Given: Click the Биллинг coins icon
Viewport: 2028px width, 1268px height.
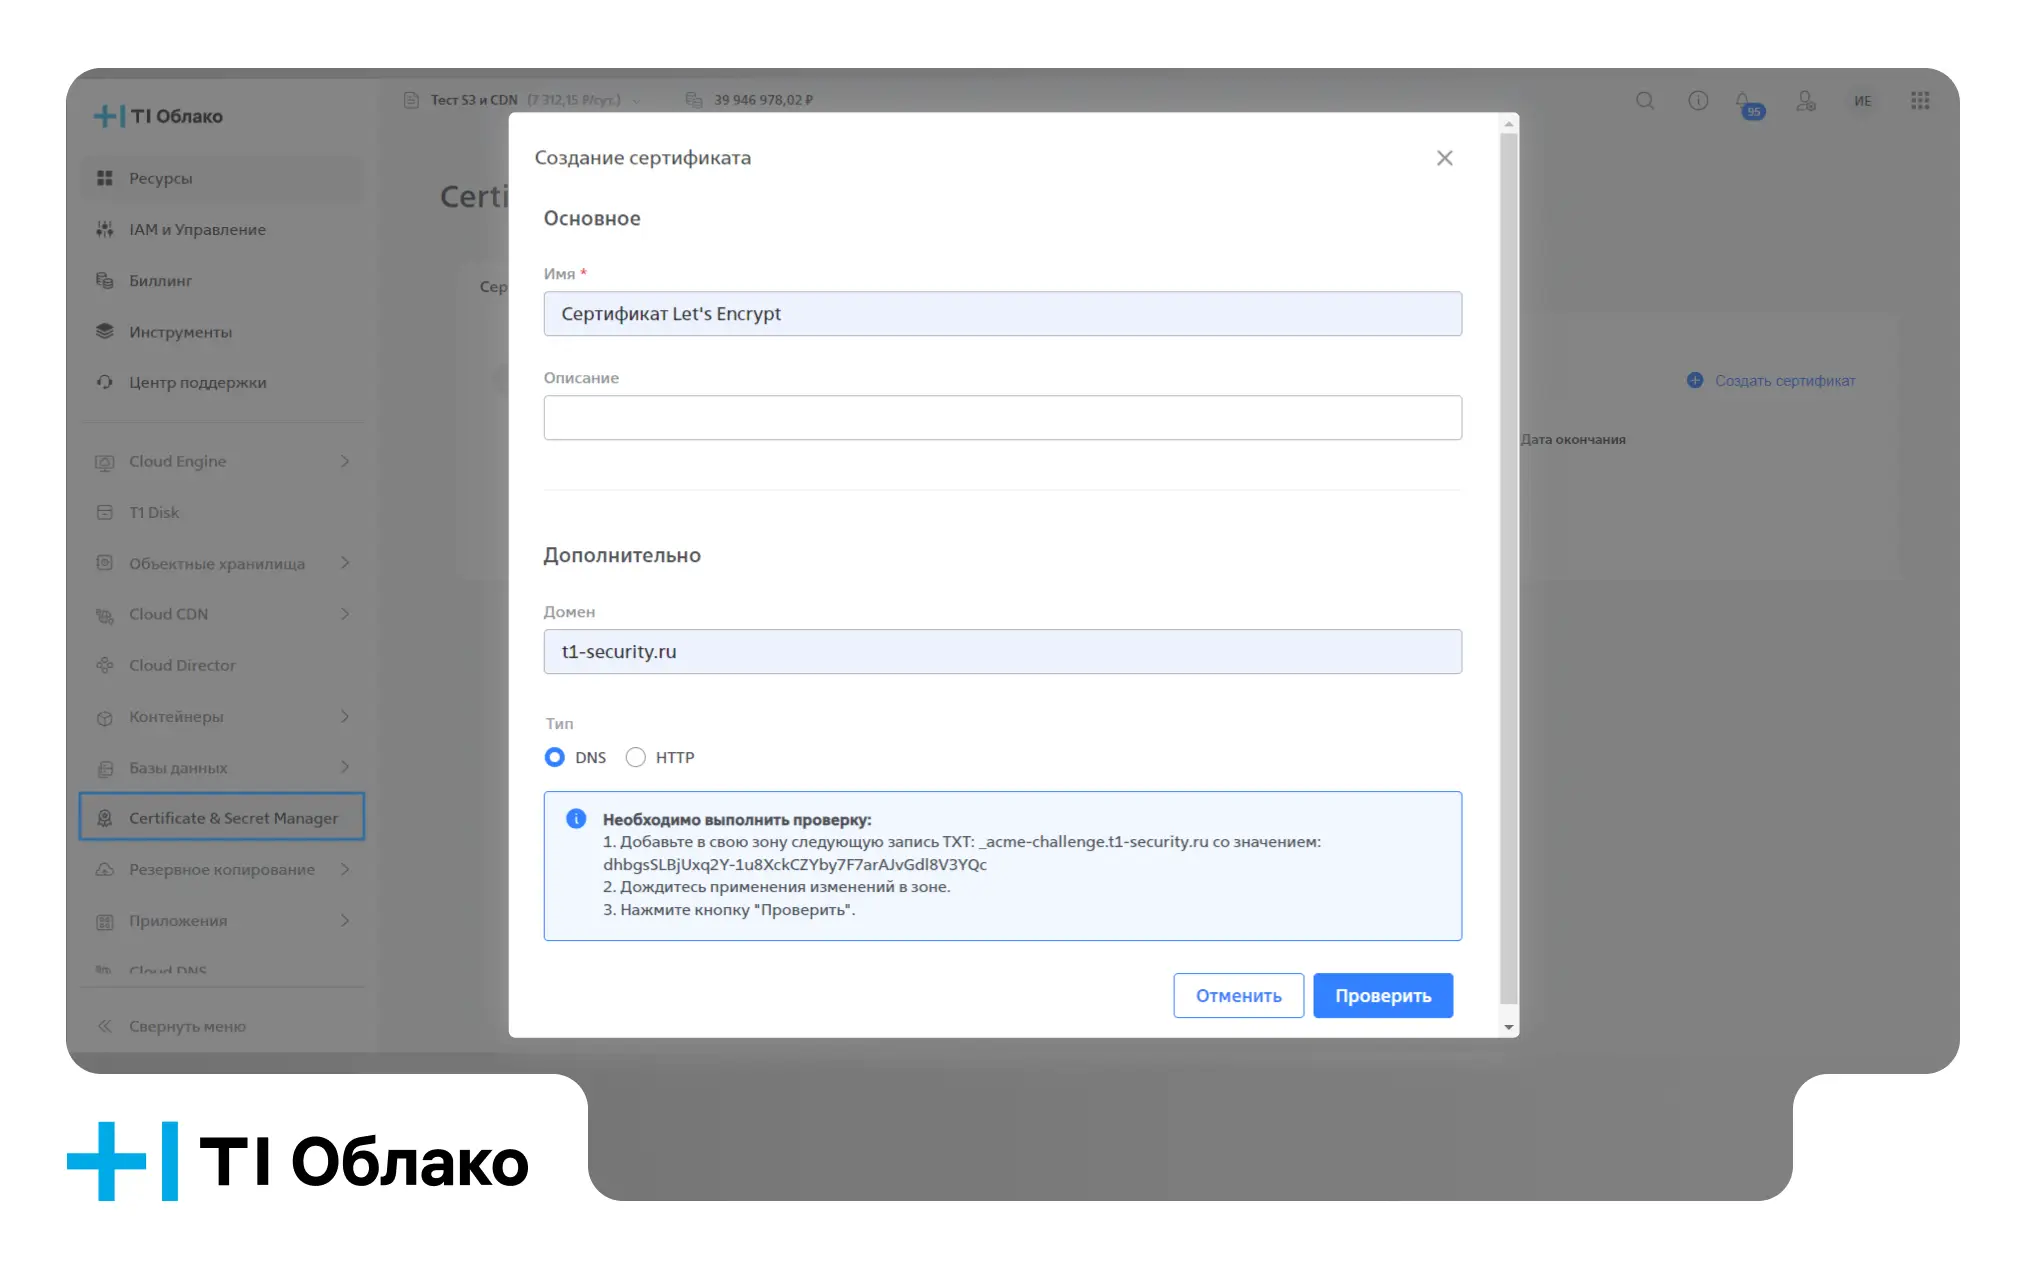Looking at the screenshot, I should (104, 280).
